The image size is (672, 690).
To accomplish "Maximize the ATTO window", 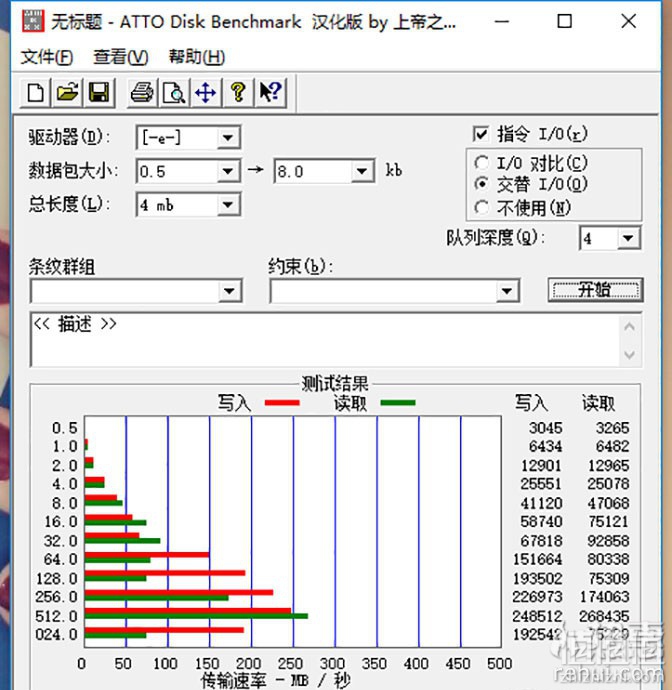I will pyautogui.click(x=565, y=21).
